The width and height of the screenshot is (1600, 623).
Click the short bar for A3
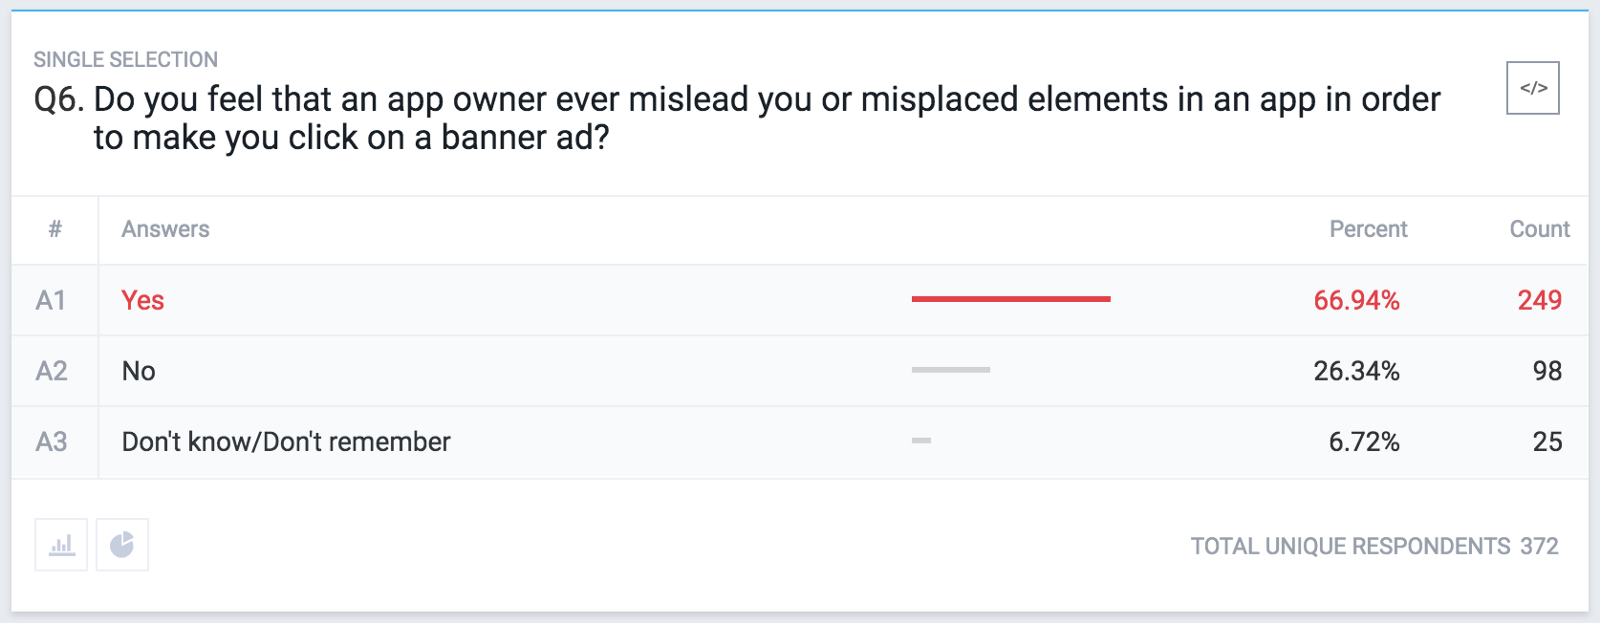[x=921, y=441]
